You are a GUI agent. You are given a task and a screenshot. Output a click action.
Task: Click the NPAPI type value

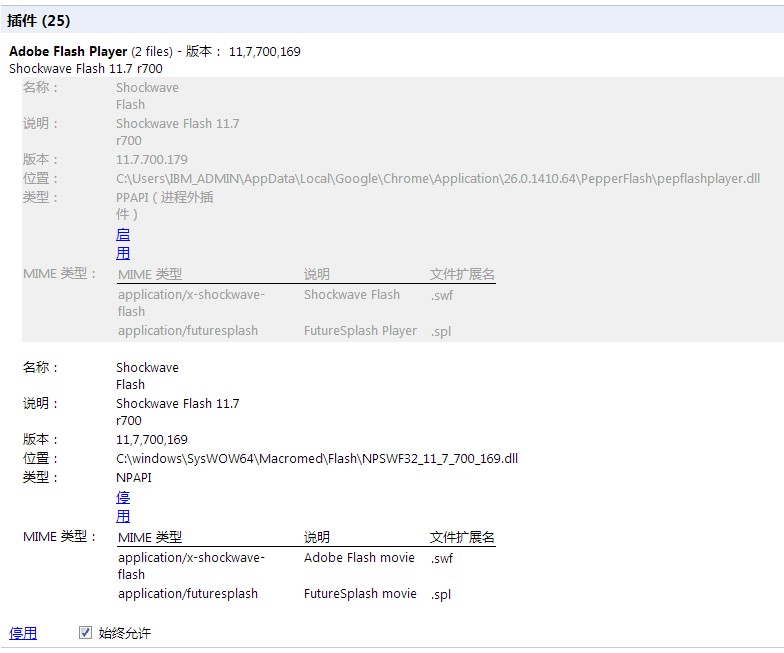pyautogui.click(x=134, y=478)
